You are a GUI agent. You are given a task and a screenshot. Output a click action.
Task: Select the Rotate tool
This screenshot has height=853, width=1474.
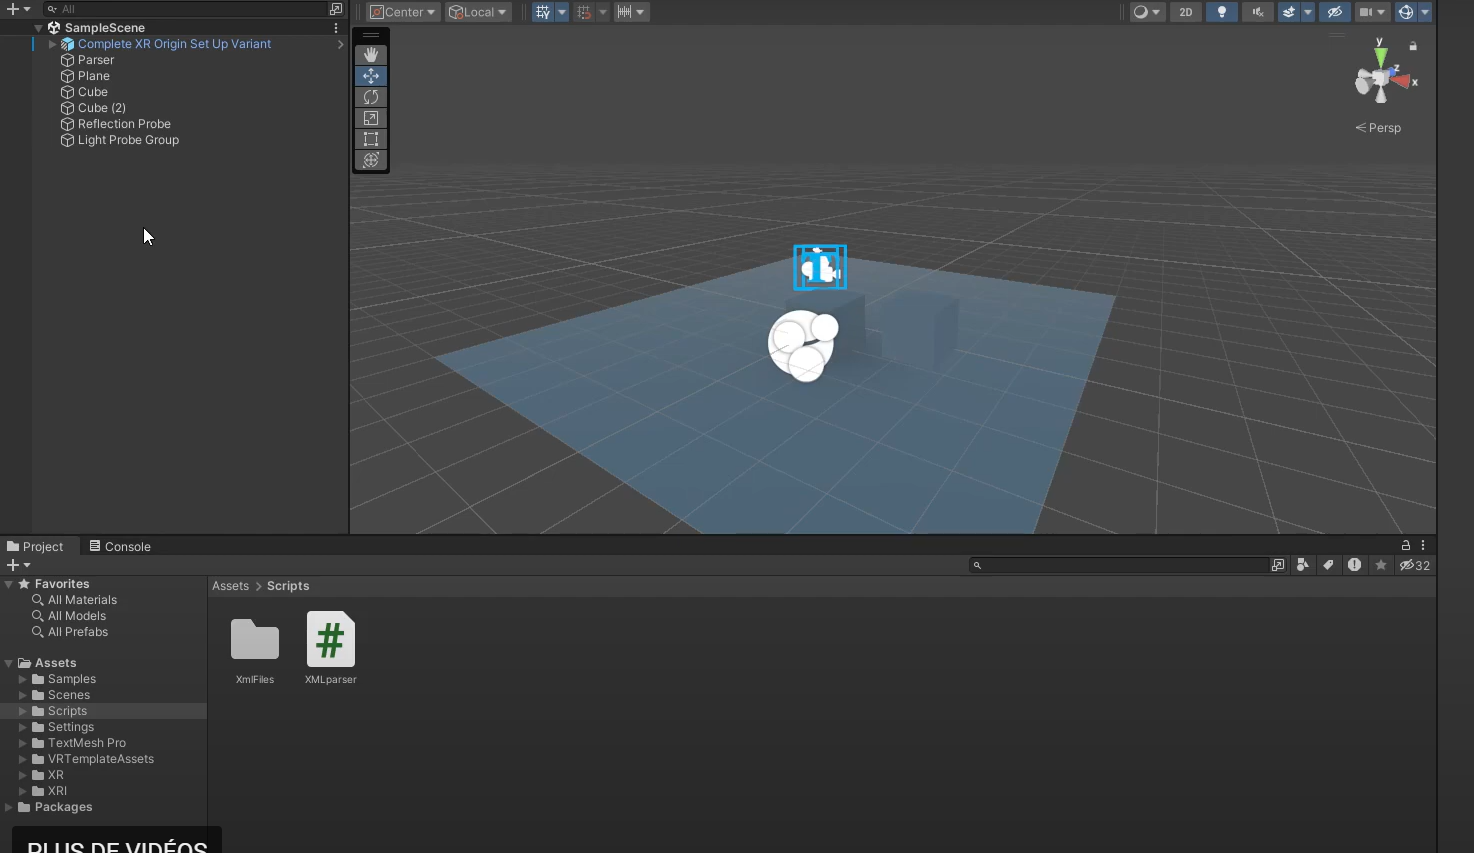(371, 97)
